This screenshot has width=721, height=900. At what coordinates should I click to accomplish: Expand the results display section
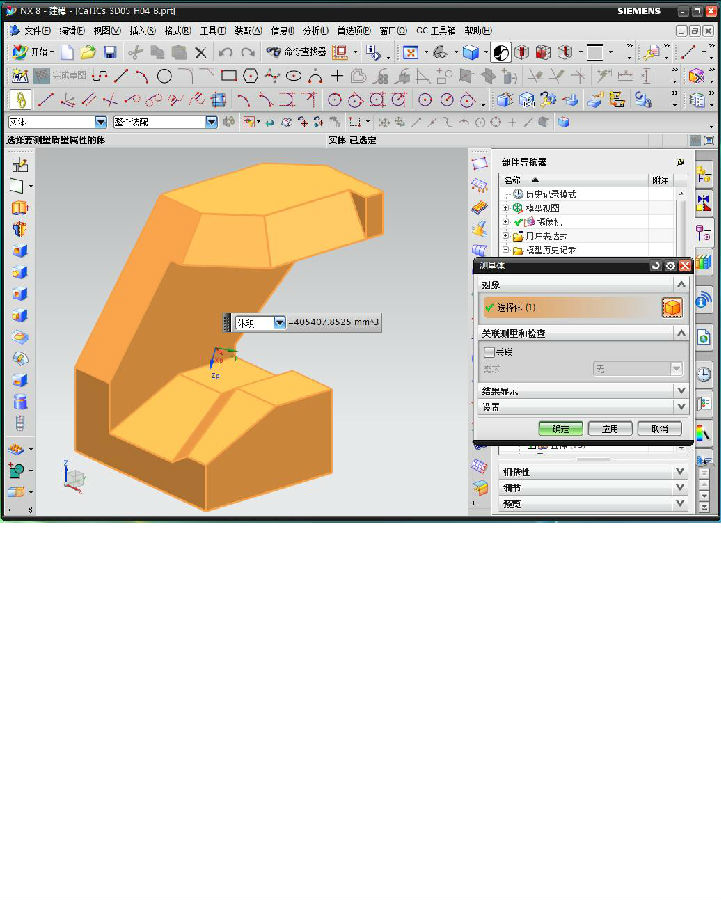pyautogui.click(x=681, y=391)
